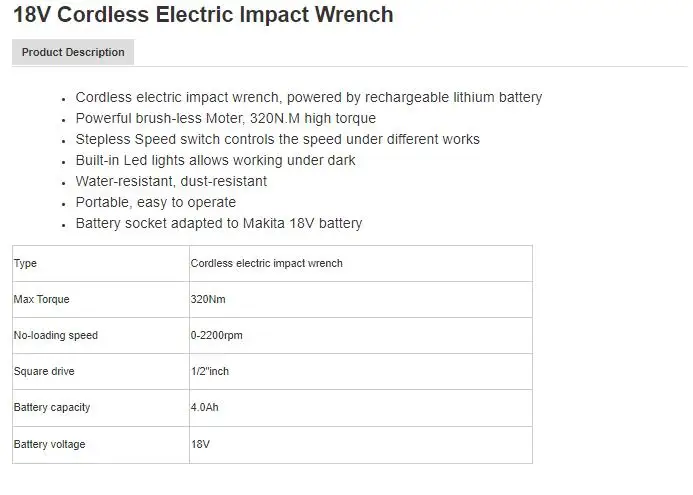Click the Battery capacity row label

coord(51,407)
